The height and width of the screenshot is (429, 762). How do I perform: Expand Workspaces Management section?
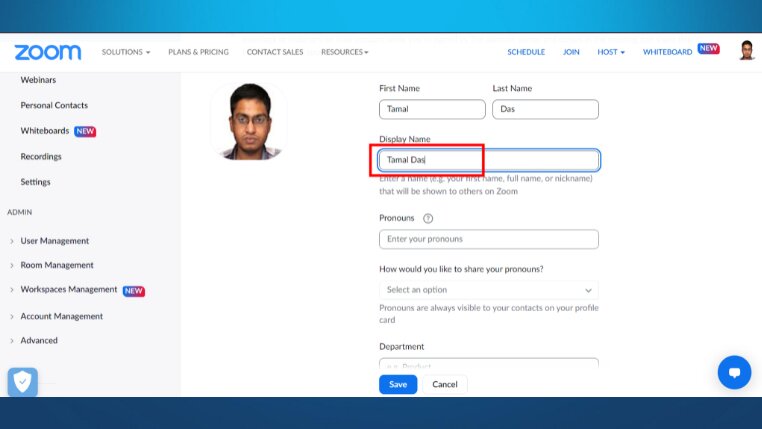point(69,290)
